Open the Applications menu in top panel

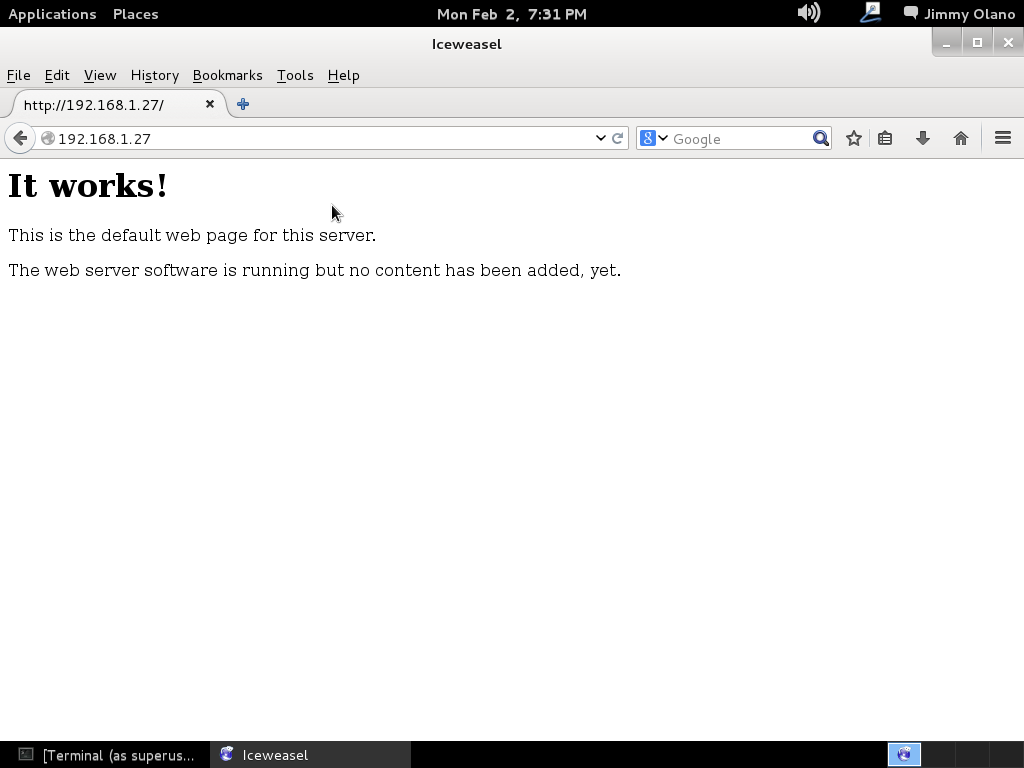[x=52, y=14]
